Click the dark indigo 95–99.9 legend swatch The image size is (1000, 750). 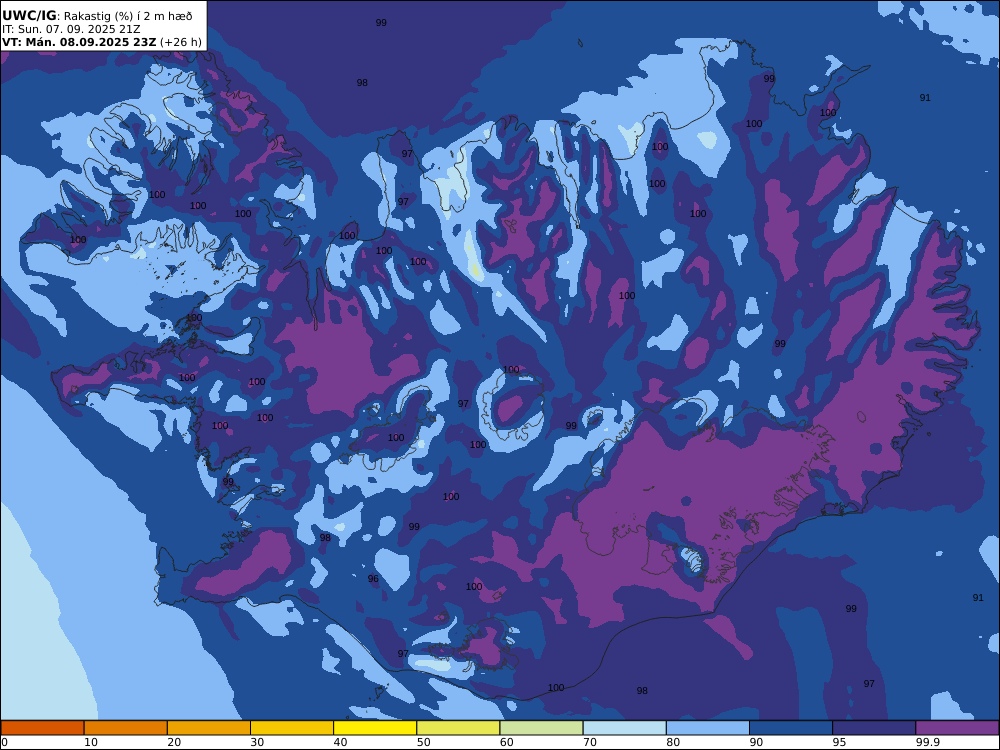point(874,728)
